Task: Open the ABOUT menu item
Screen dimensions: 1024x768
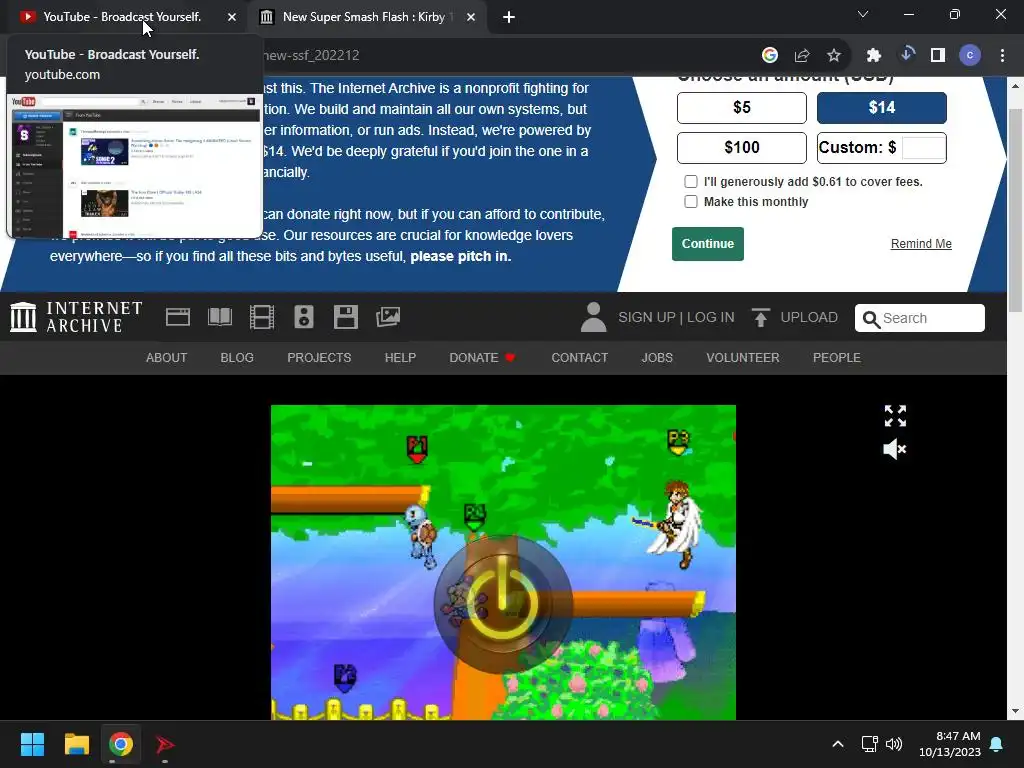Action: tap(167, 358)
